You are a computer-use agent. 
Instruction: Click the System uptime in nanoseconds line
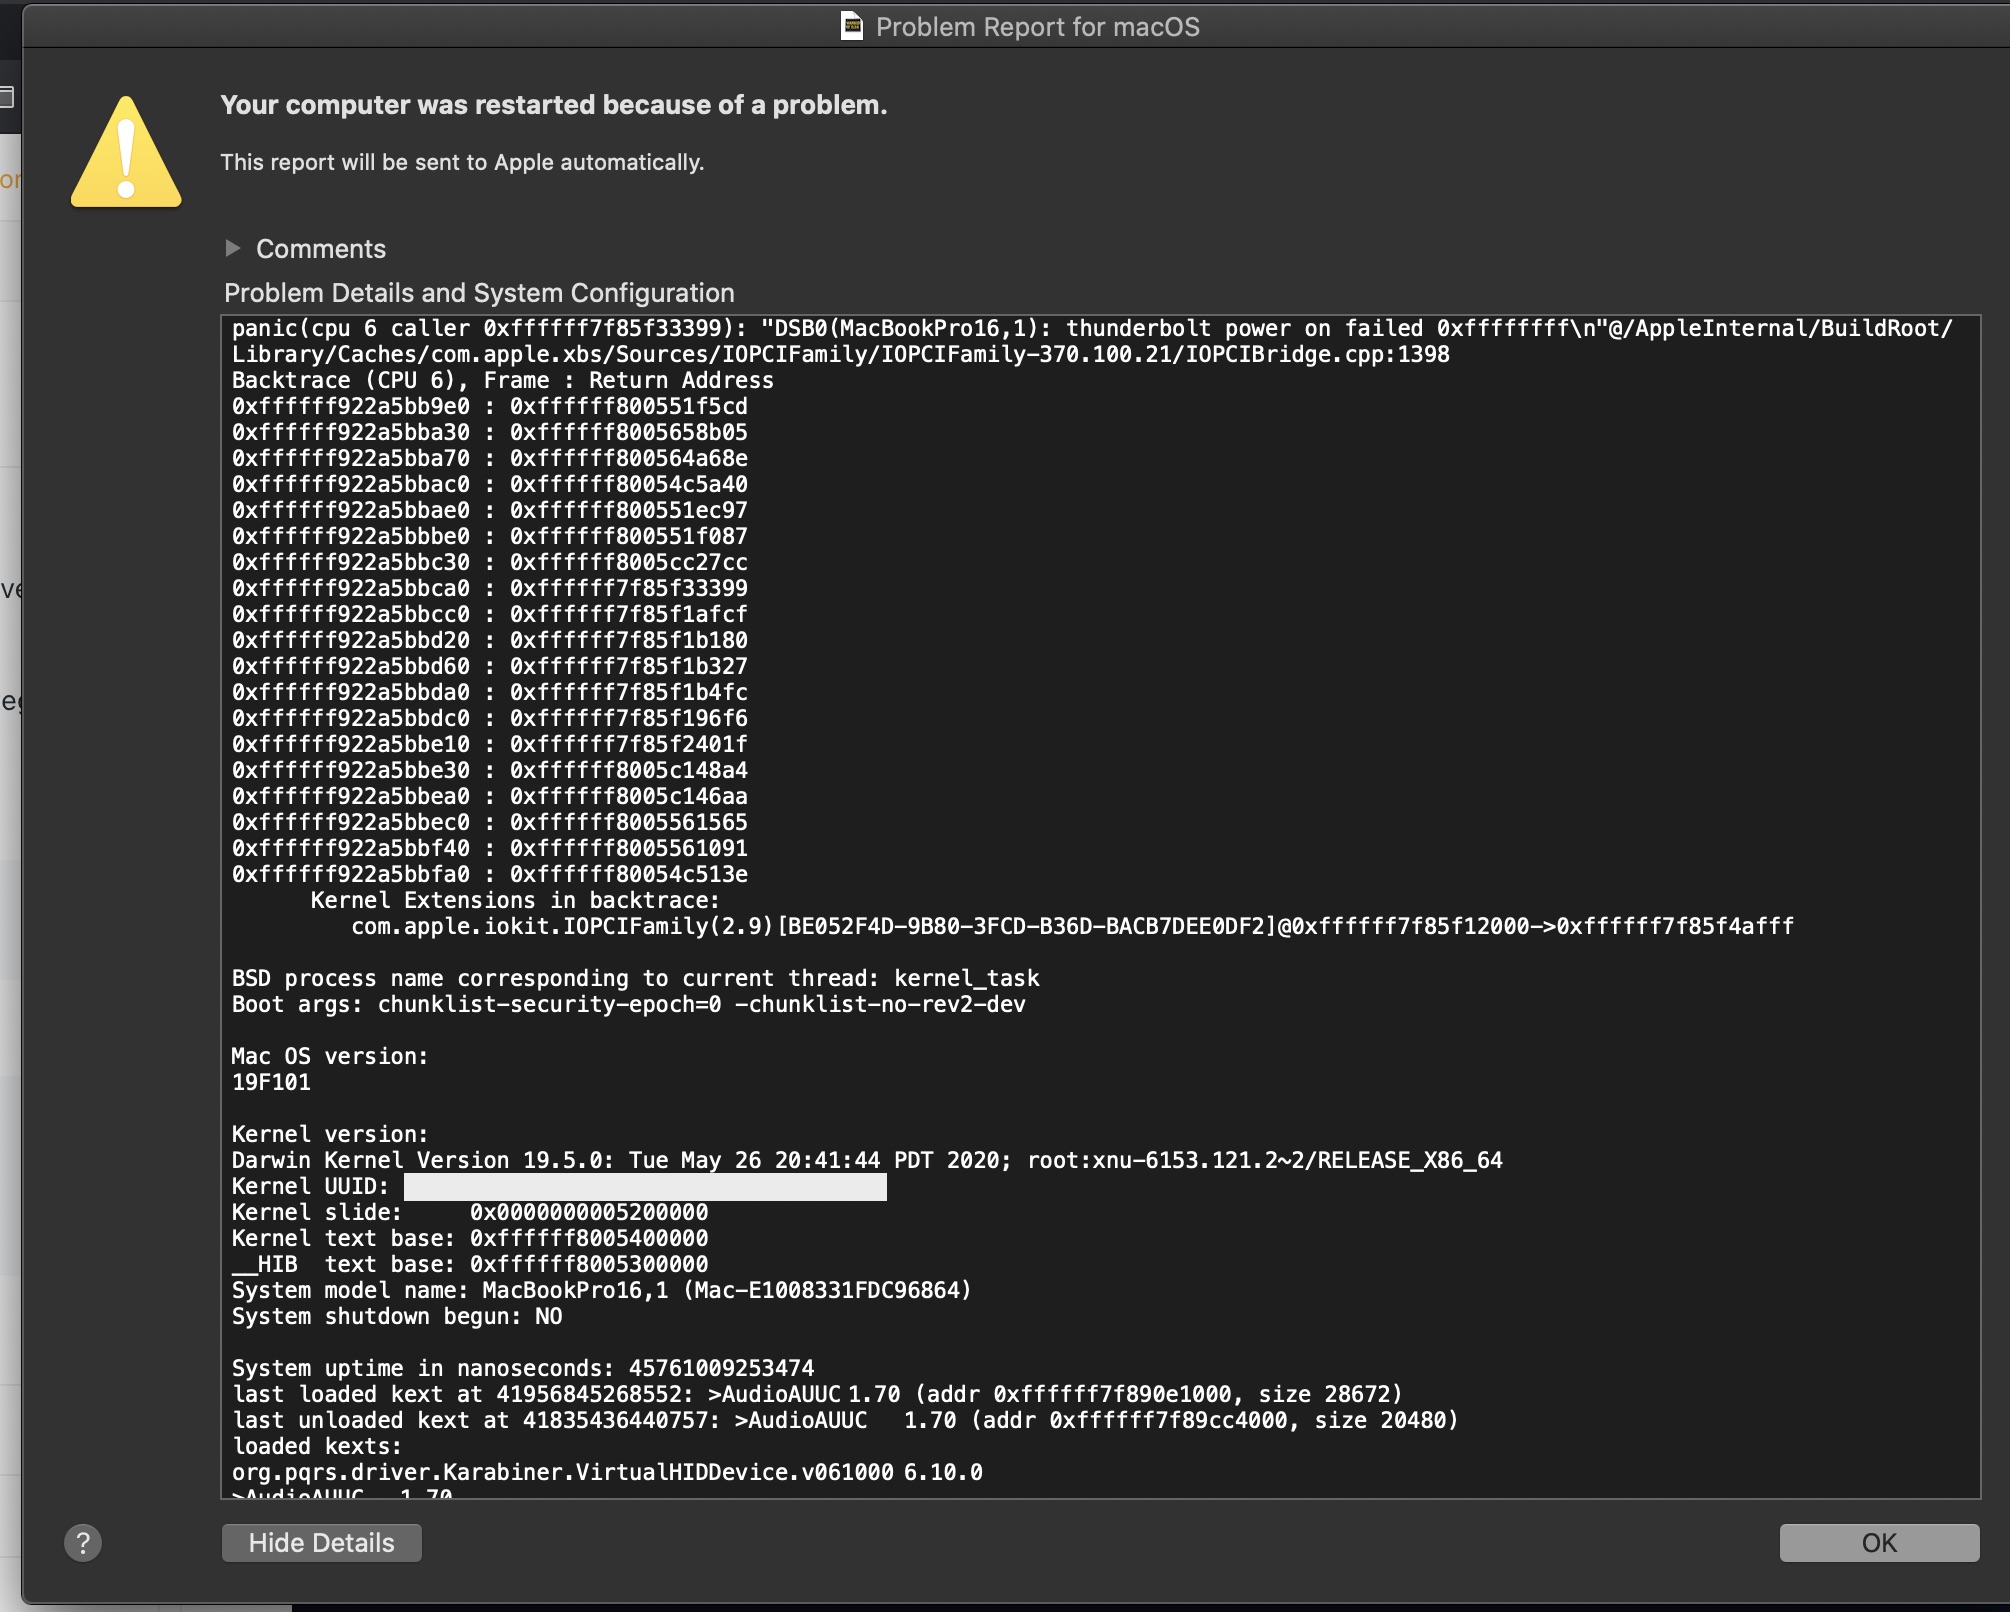[x=522, y=1368]
